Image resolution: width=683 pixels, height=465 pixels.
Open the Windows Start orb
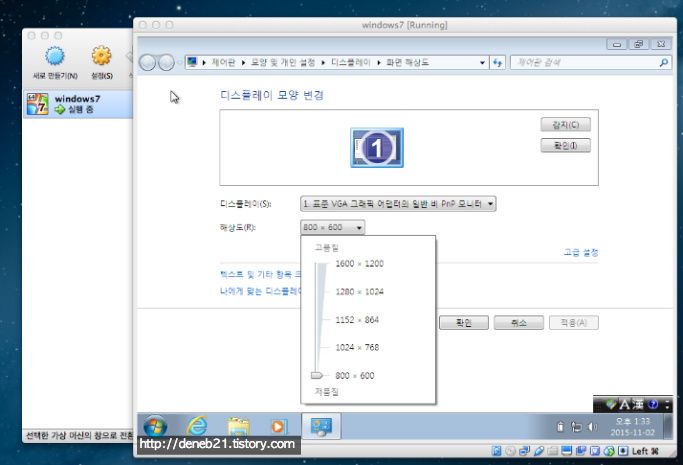pos(155,426)
